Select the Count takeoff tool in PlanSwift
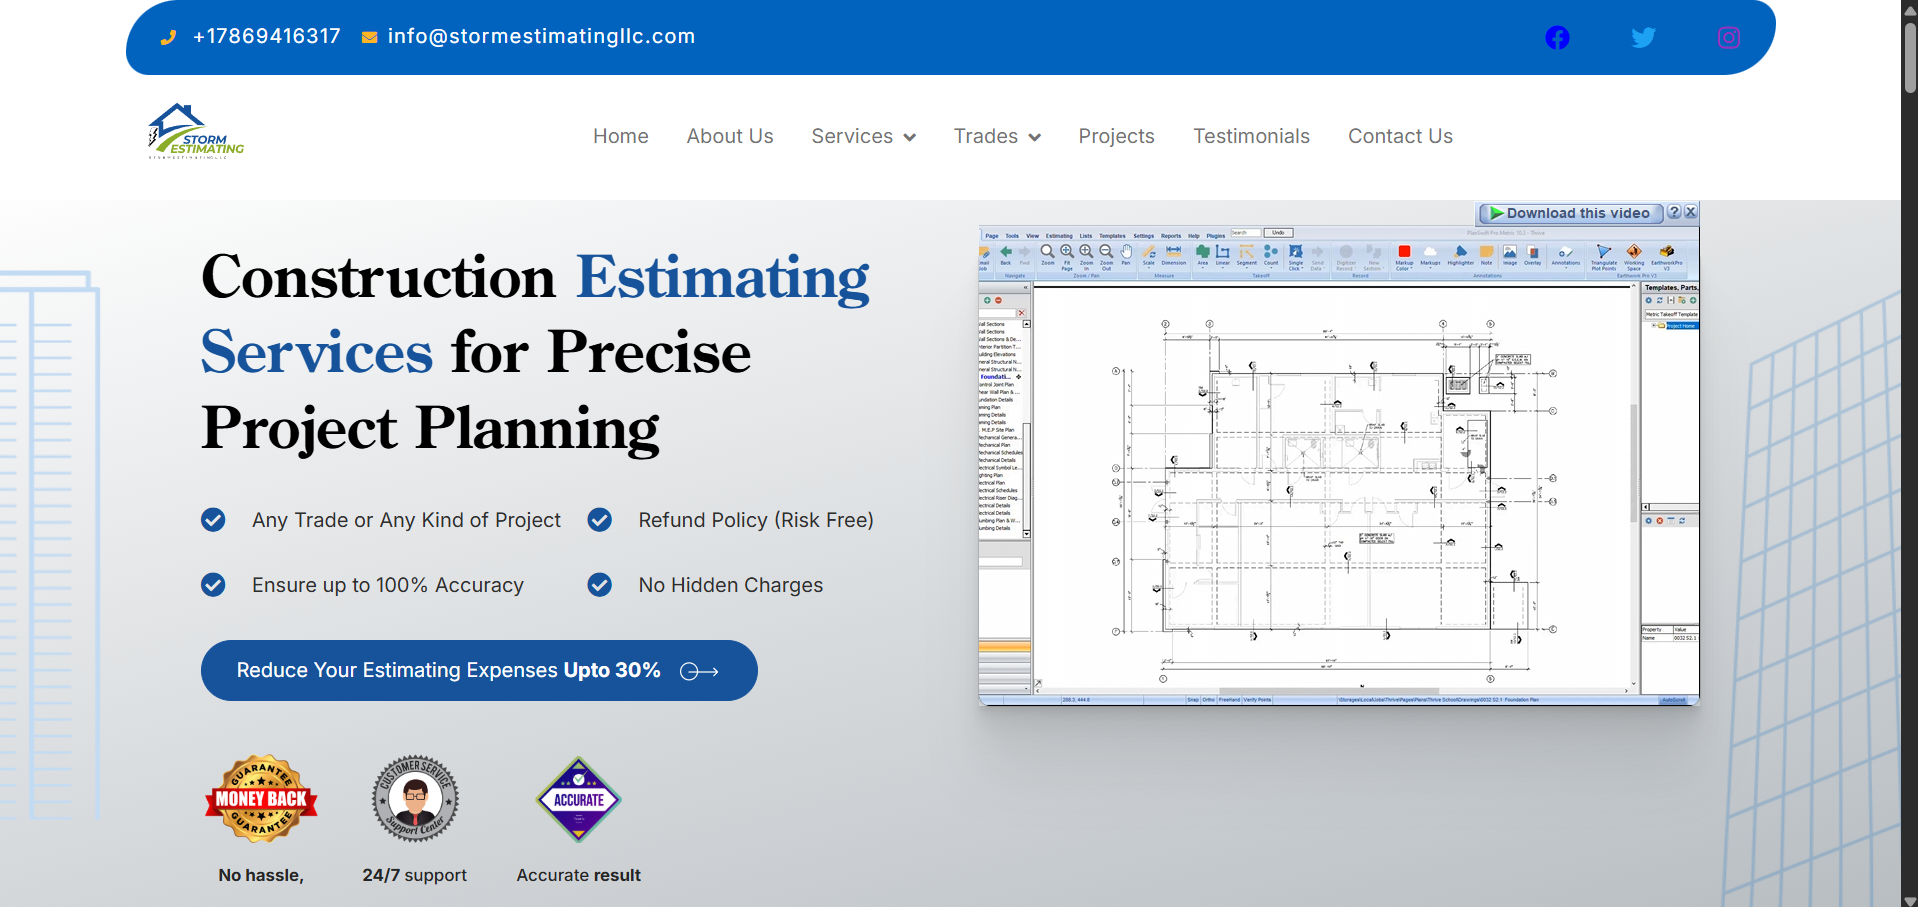The image size is (1918, 907). [x=1271, y=255]
